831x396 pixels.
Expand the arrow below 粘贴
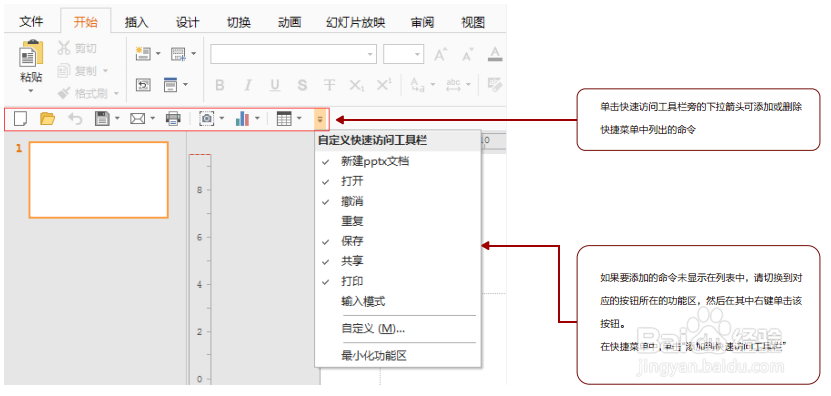[31, 91]
